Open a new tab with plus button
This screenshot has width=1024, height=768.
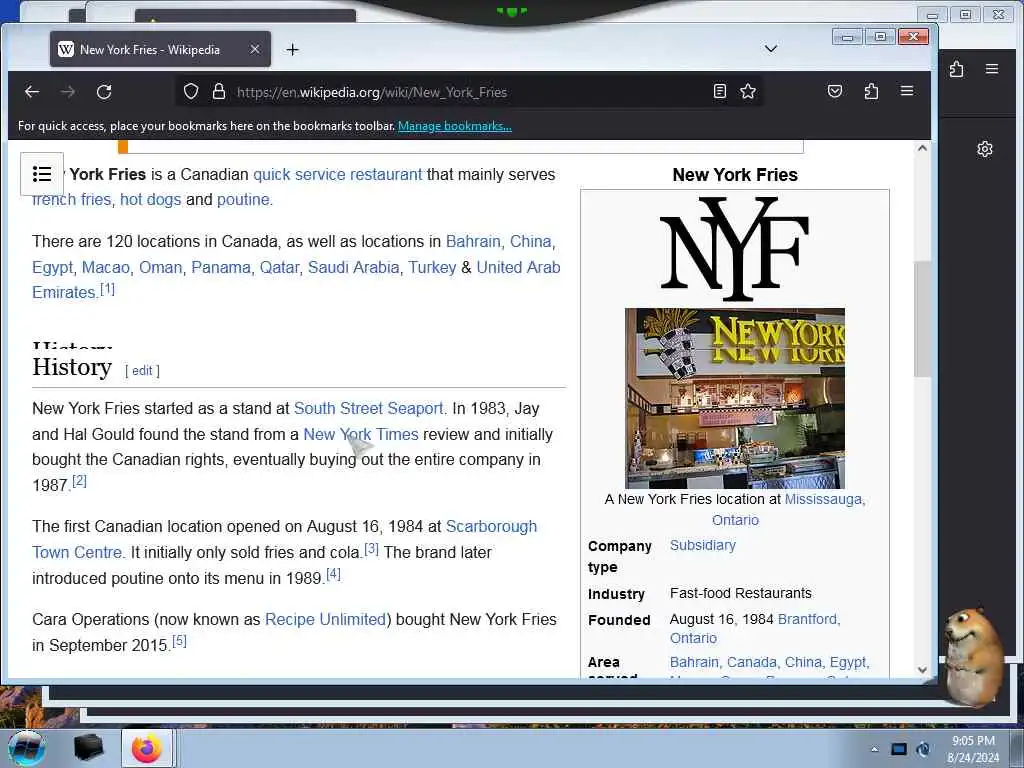[x=293, y=50]
